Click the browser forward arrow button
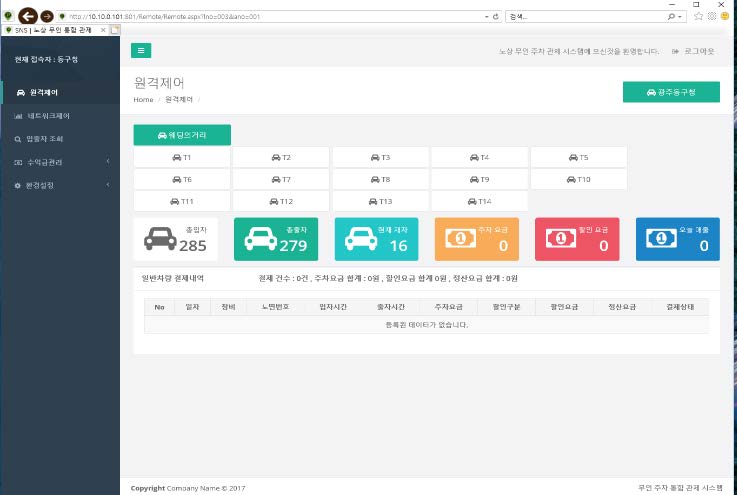The width and height of the screenshot is (737, 495). (47, 17)
